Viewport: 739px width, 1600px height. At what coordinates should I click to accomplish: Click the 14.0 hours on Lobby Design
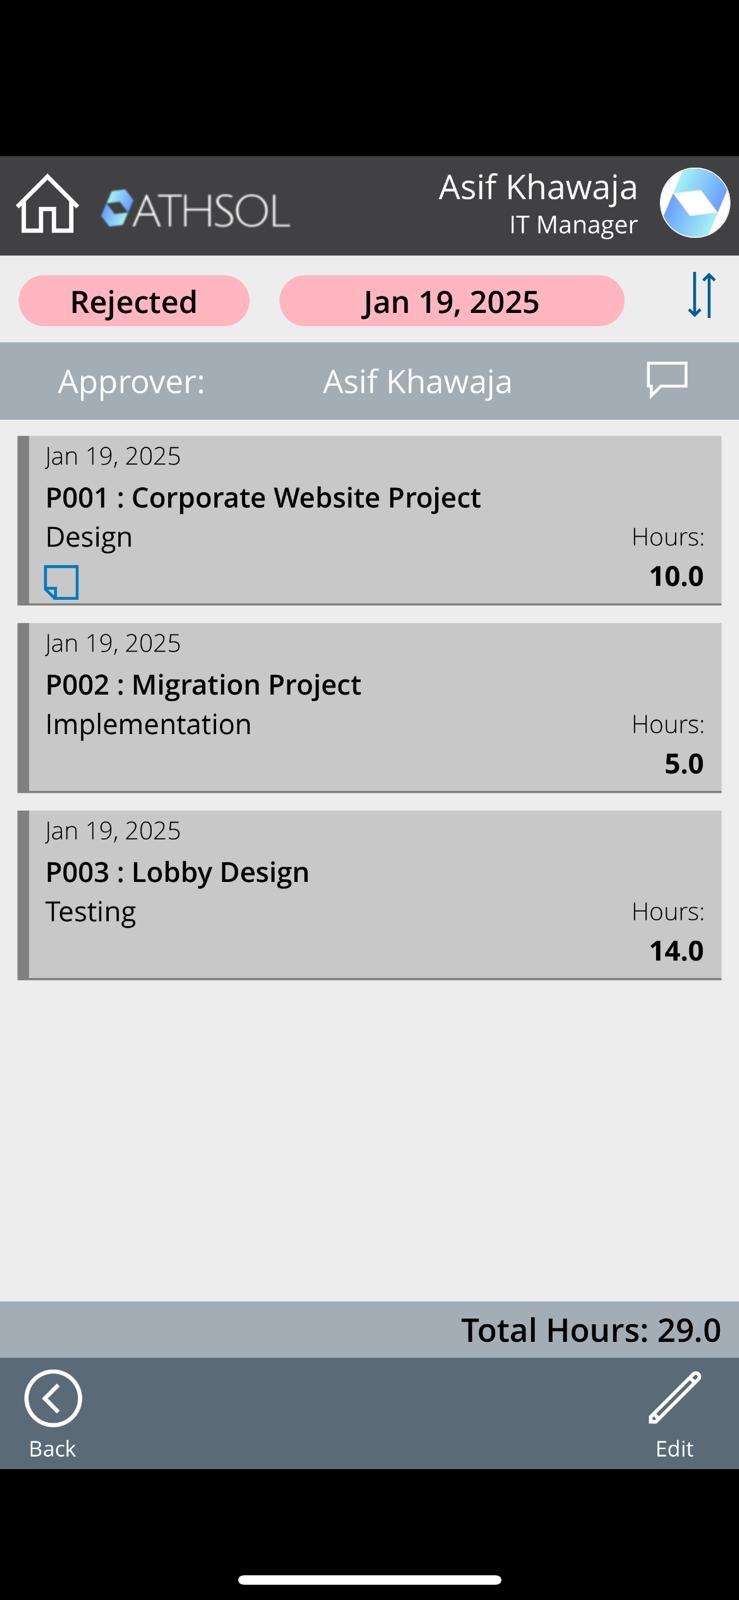(x=676, y=950)
